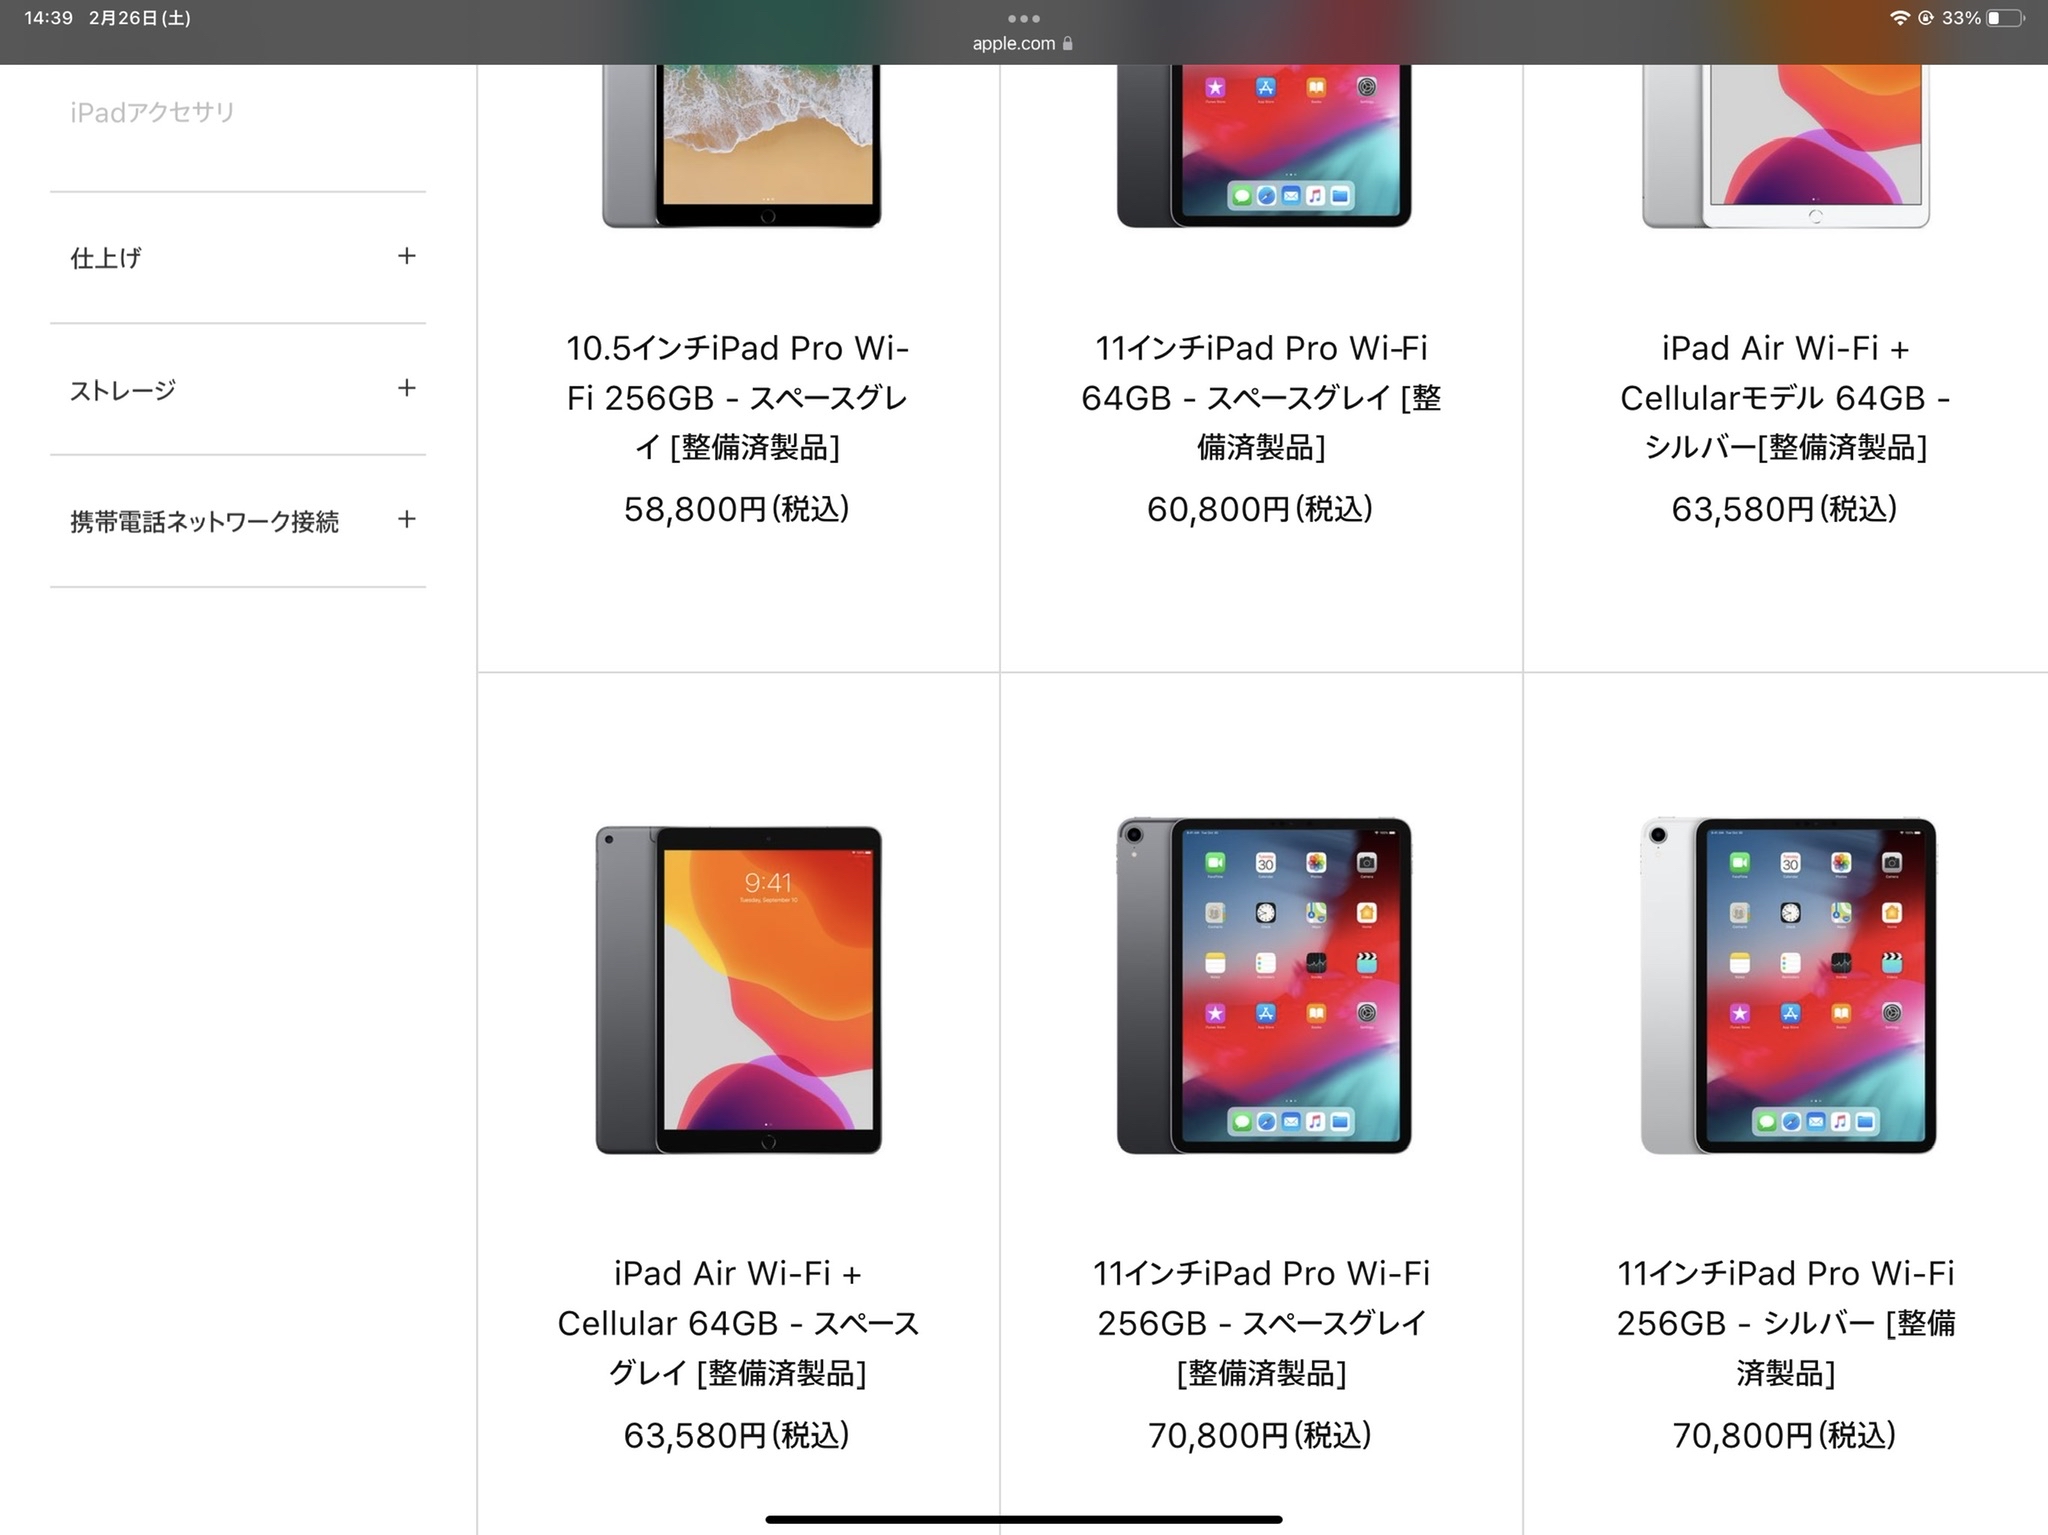The image size is (2048, 1535).
Task: Expand the 仕上げ filter plus icon
Action: pos(406,256)
